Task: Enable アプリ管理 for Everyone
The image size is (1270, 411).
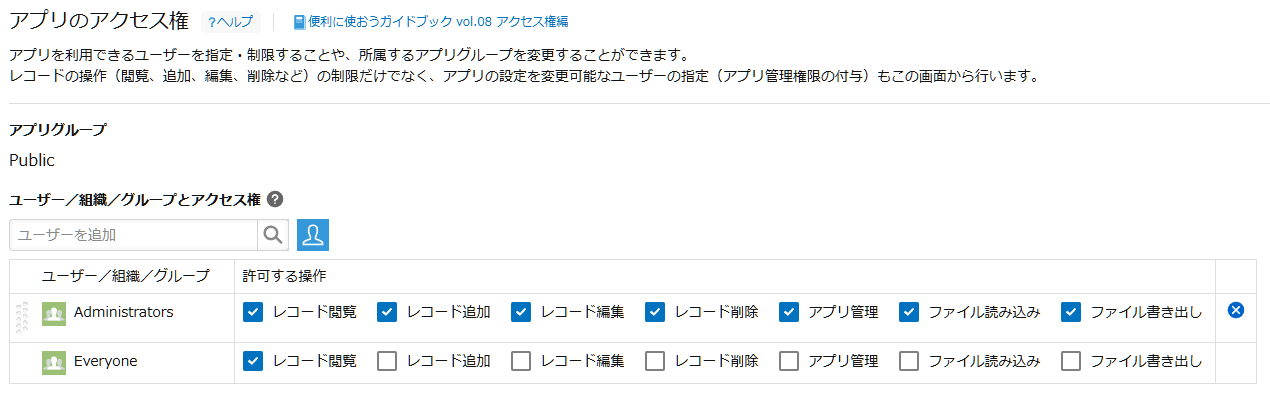Action: (789, 361)
